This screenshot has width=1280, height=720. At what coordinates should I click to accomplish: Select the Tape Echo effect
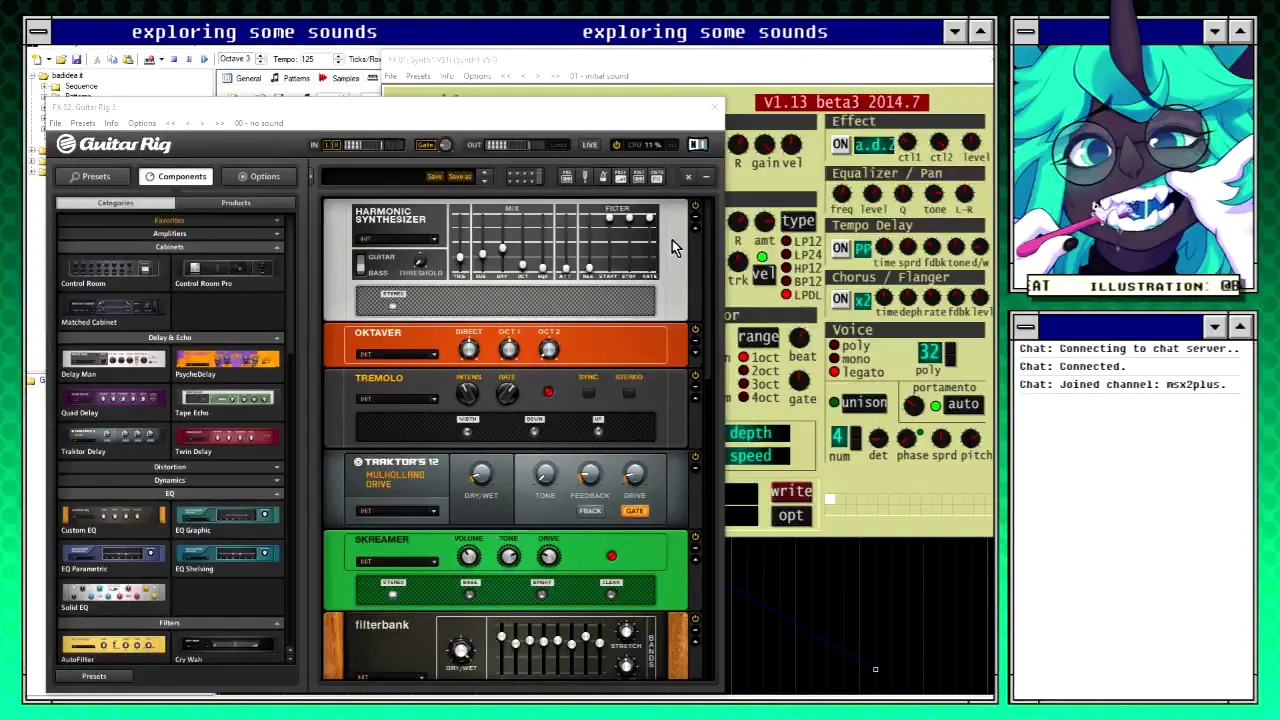pos(227,402)
